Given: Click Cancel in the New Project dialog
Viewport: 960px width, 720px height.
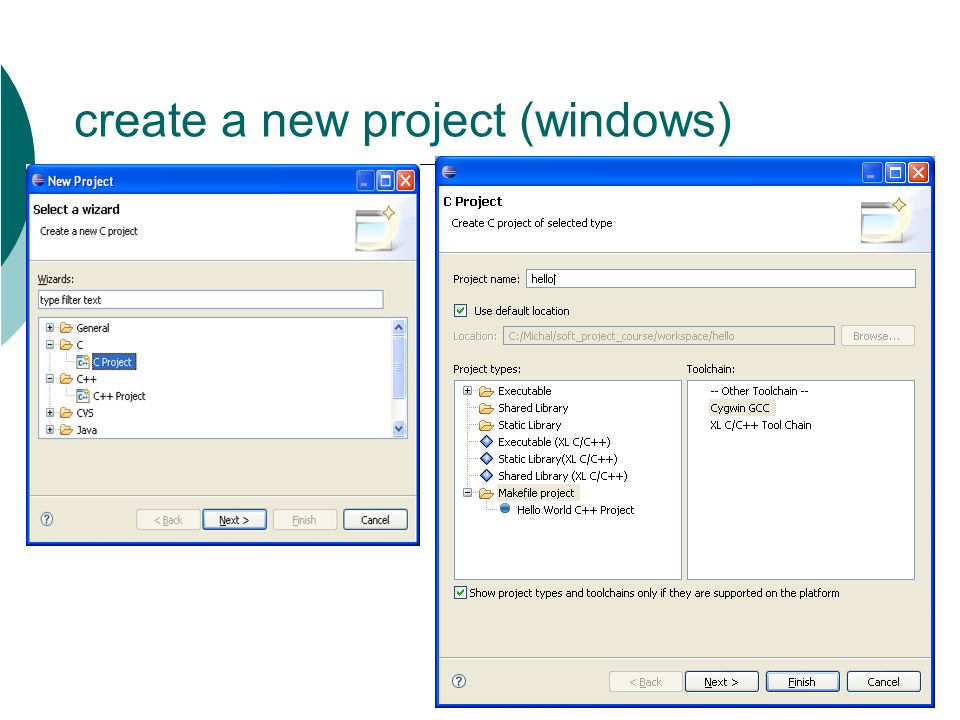Looking at the screenshot, I should (x=375, y=520).
